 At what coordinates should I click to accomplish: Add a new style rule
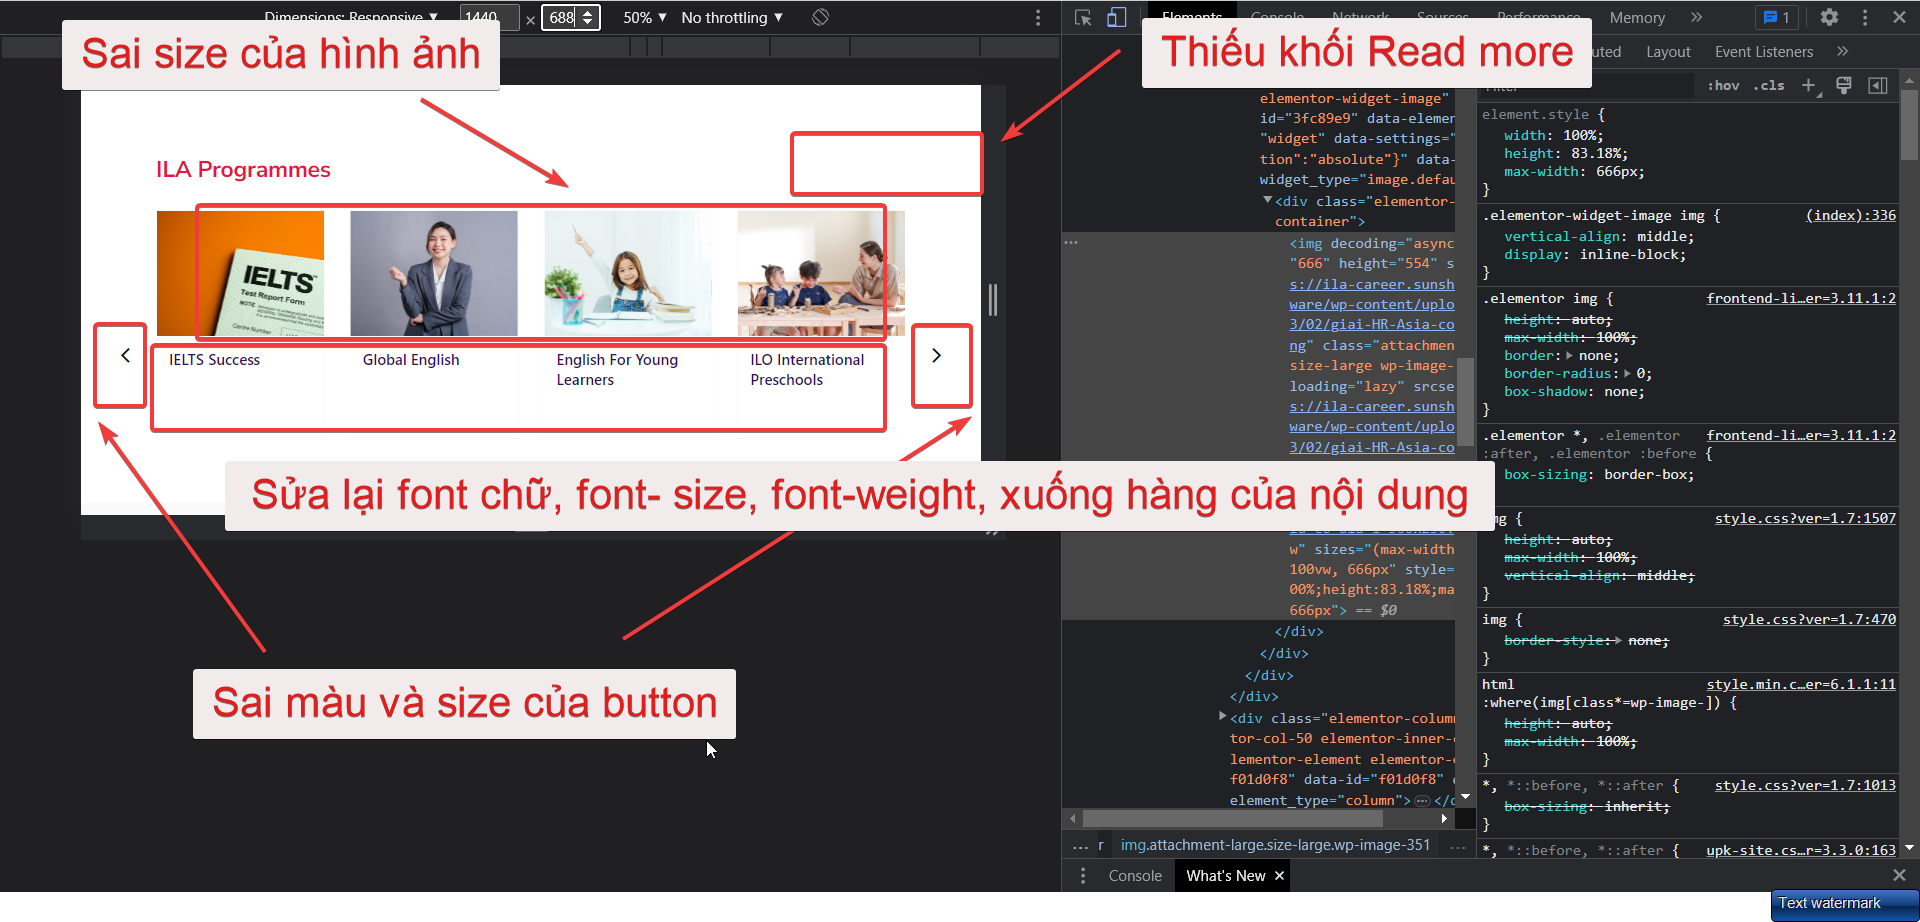pyautogui.click(x=1809, y=86)
